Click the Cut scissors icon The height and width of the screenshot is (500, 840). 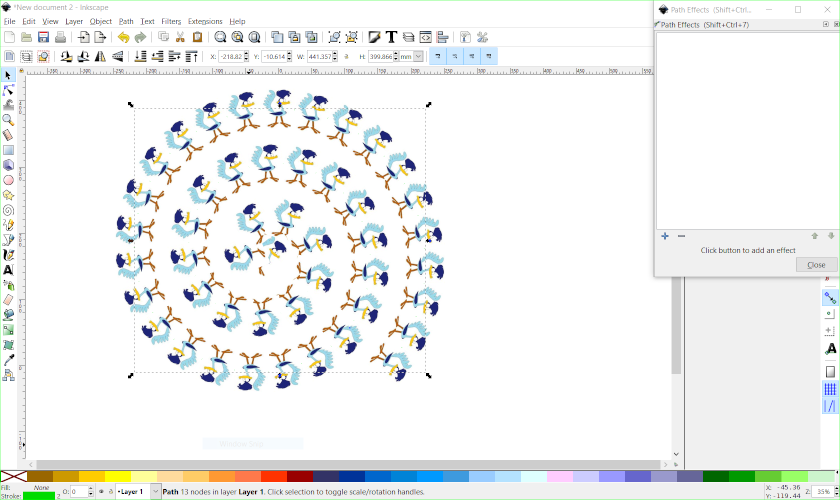tap(180, 37)
